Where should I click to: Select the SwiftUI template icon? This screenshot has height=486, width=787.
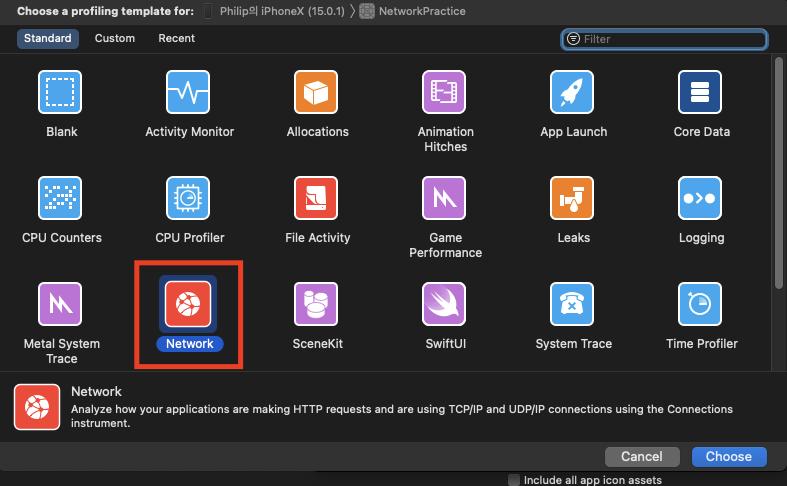tap(444, 304)
